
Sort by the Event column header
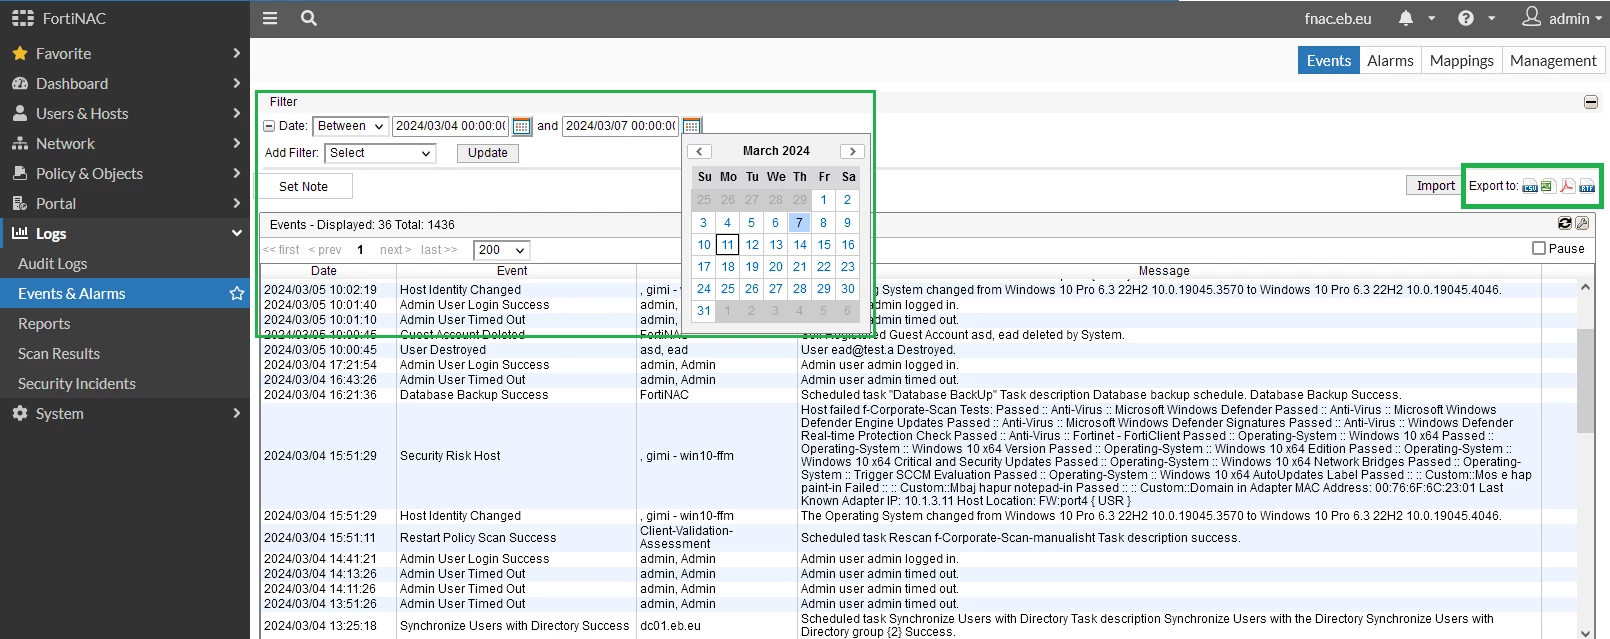pyautogui.click(x=512, y=271)
